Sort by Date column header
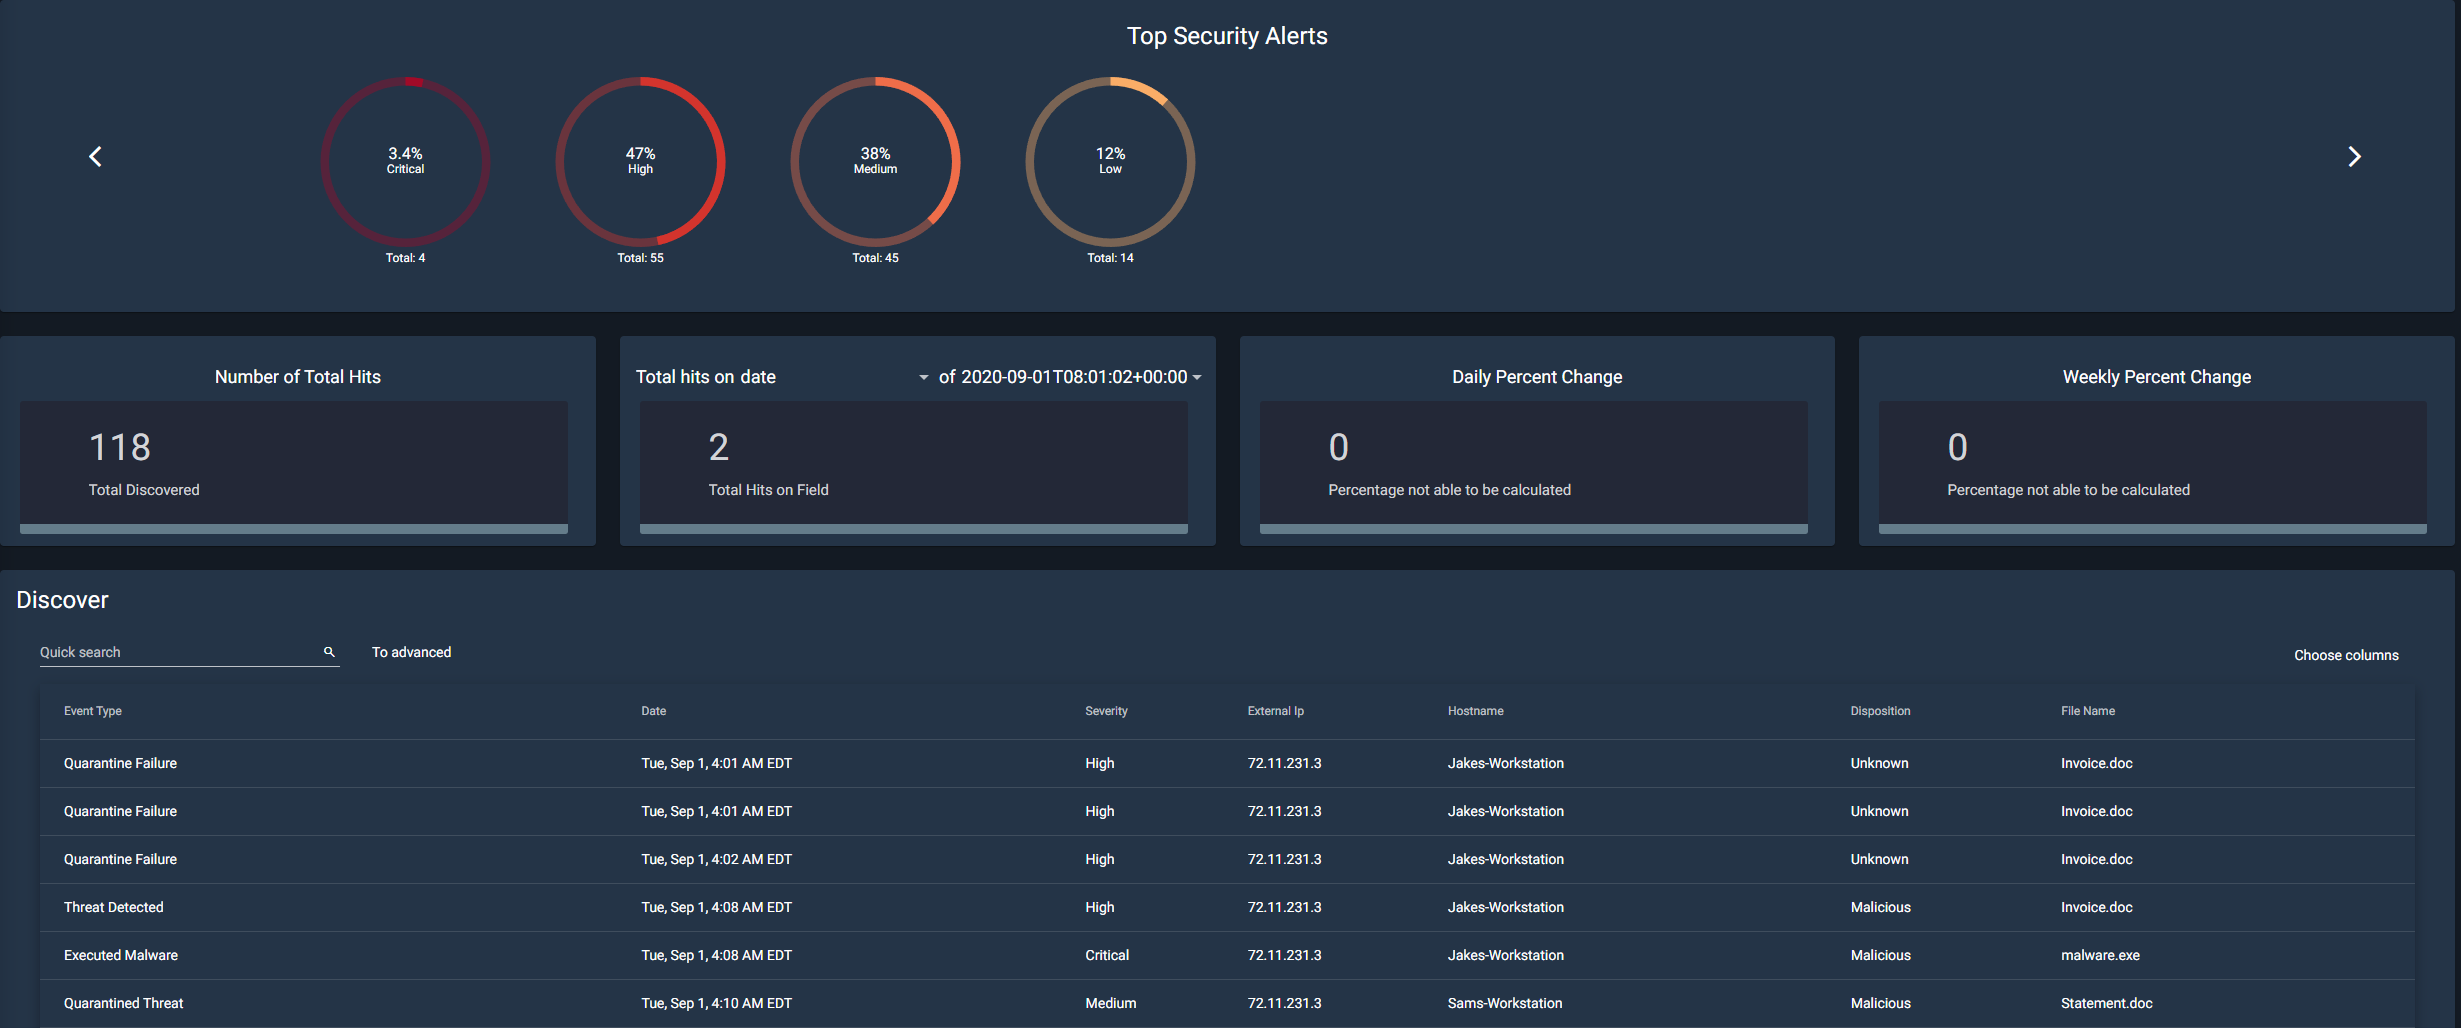The image size is (2461, 1028). pyautogui.click(x=654, y=711)
